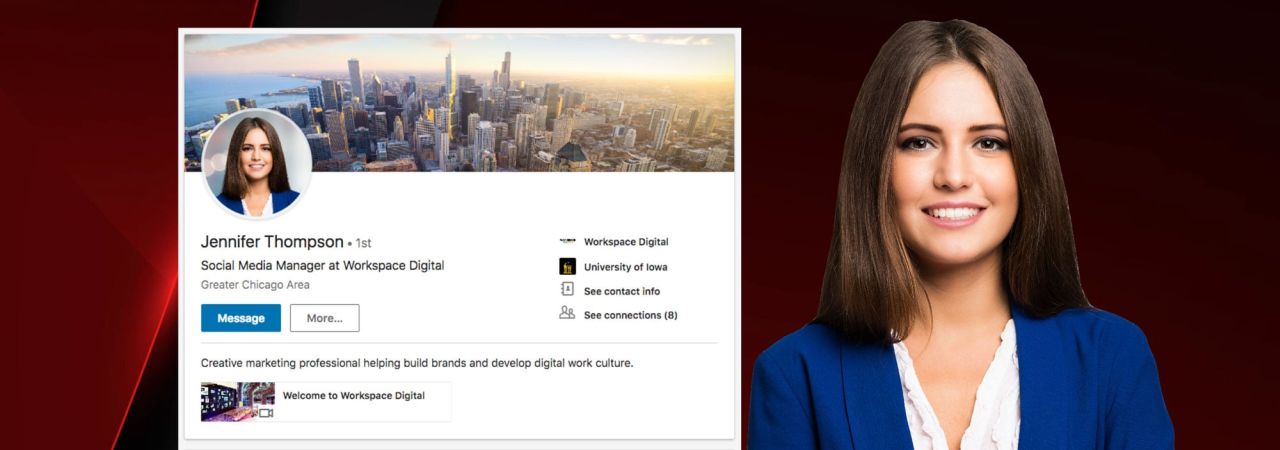Screen dimensions: 1280x450
Task: Click the Welcome to Workspace Digital title
Action: 353,396
